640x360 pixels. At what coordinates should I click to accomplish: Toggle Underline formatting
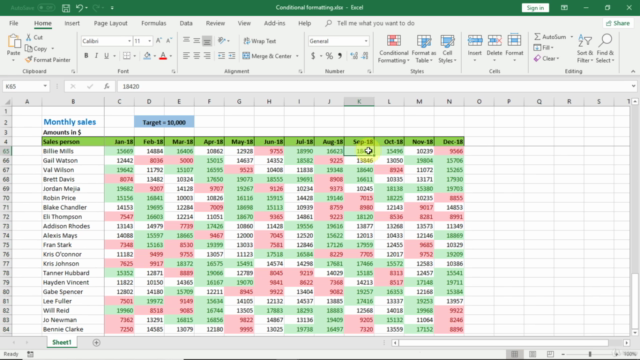coord(107,56)
